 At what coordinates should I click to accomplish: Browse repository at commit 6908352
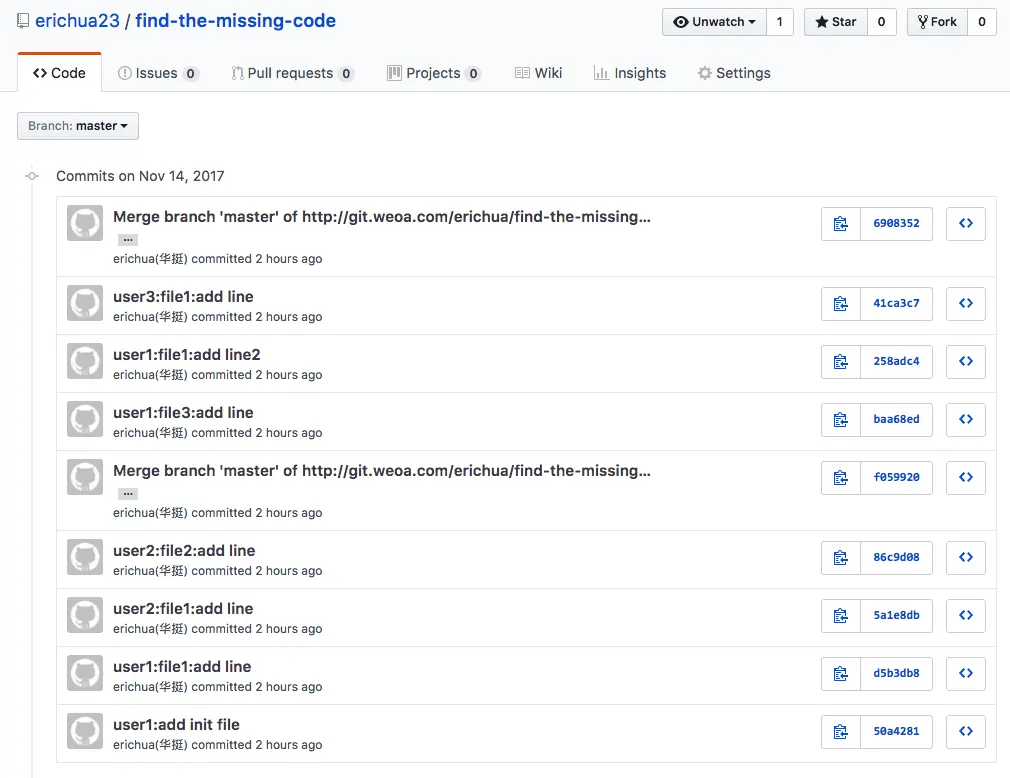click(x=966, y=223)
